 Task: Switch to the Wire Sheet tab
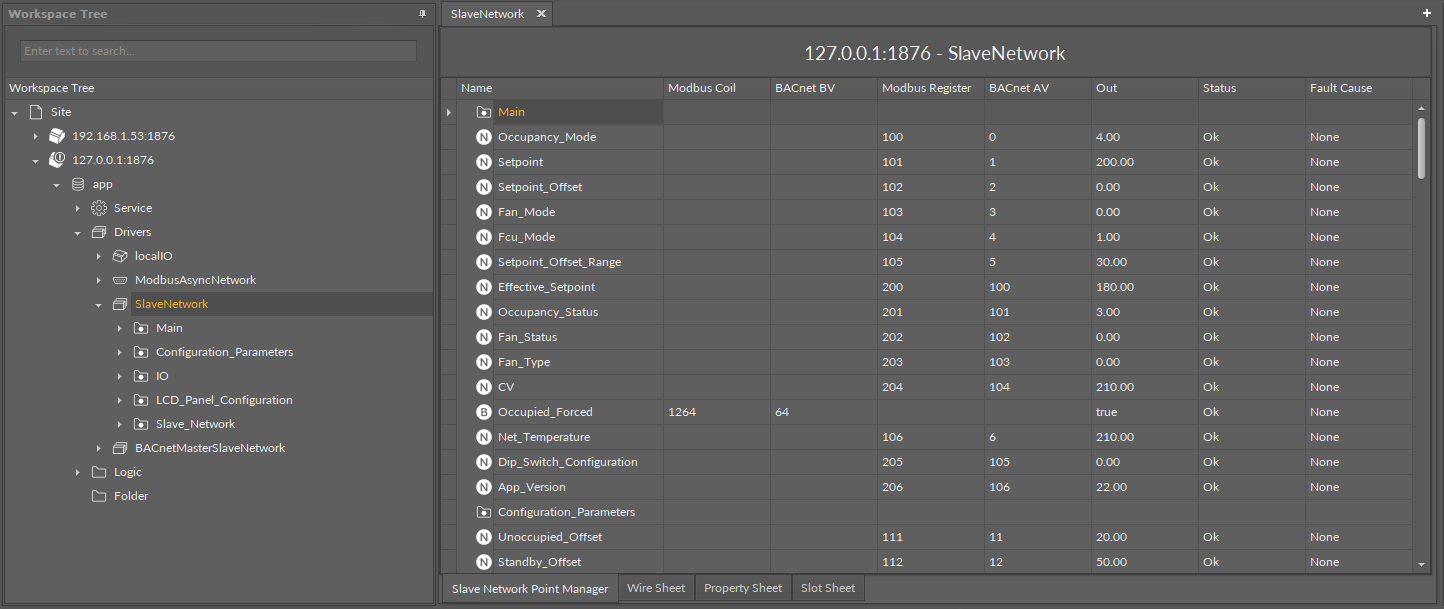[656, 588]
